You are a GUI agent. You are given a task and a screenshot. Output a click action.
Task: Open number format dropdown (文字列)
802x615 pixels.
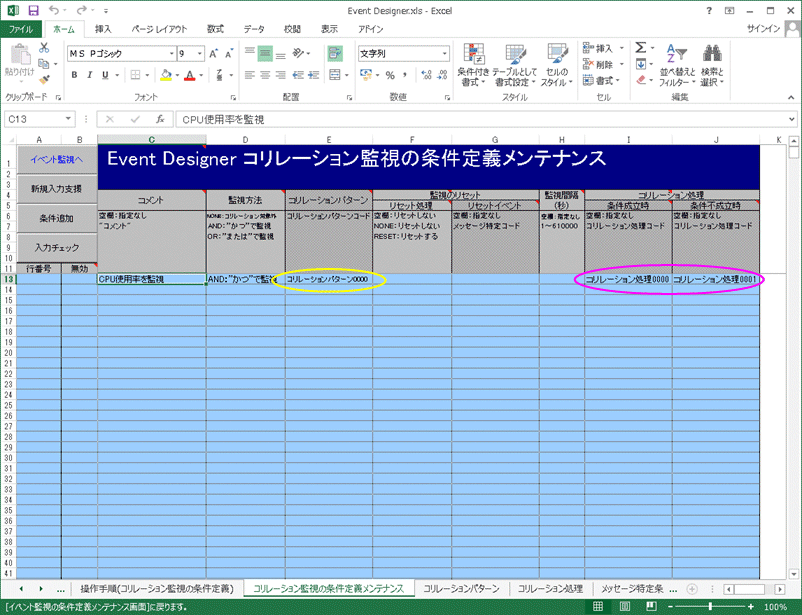(444, 54)
